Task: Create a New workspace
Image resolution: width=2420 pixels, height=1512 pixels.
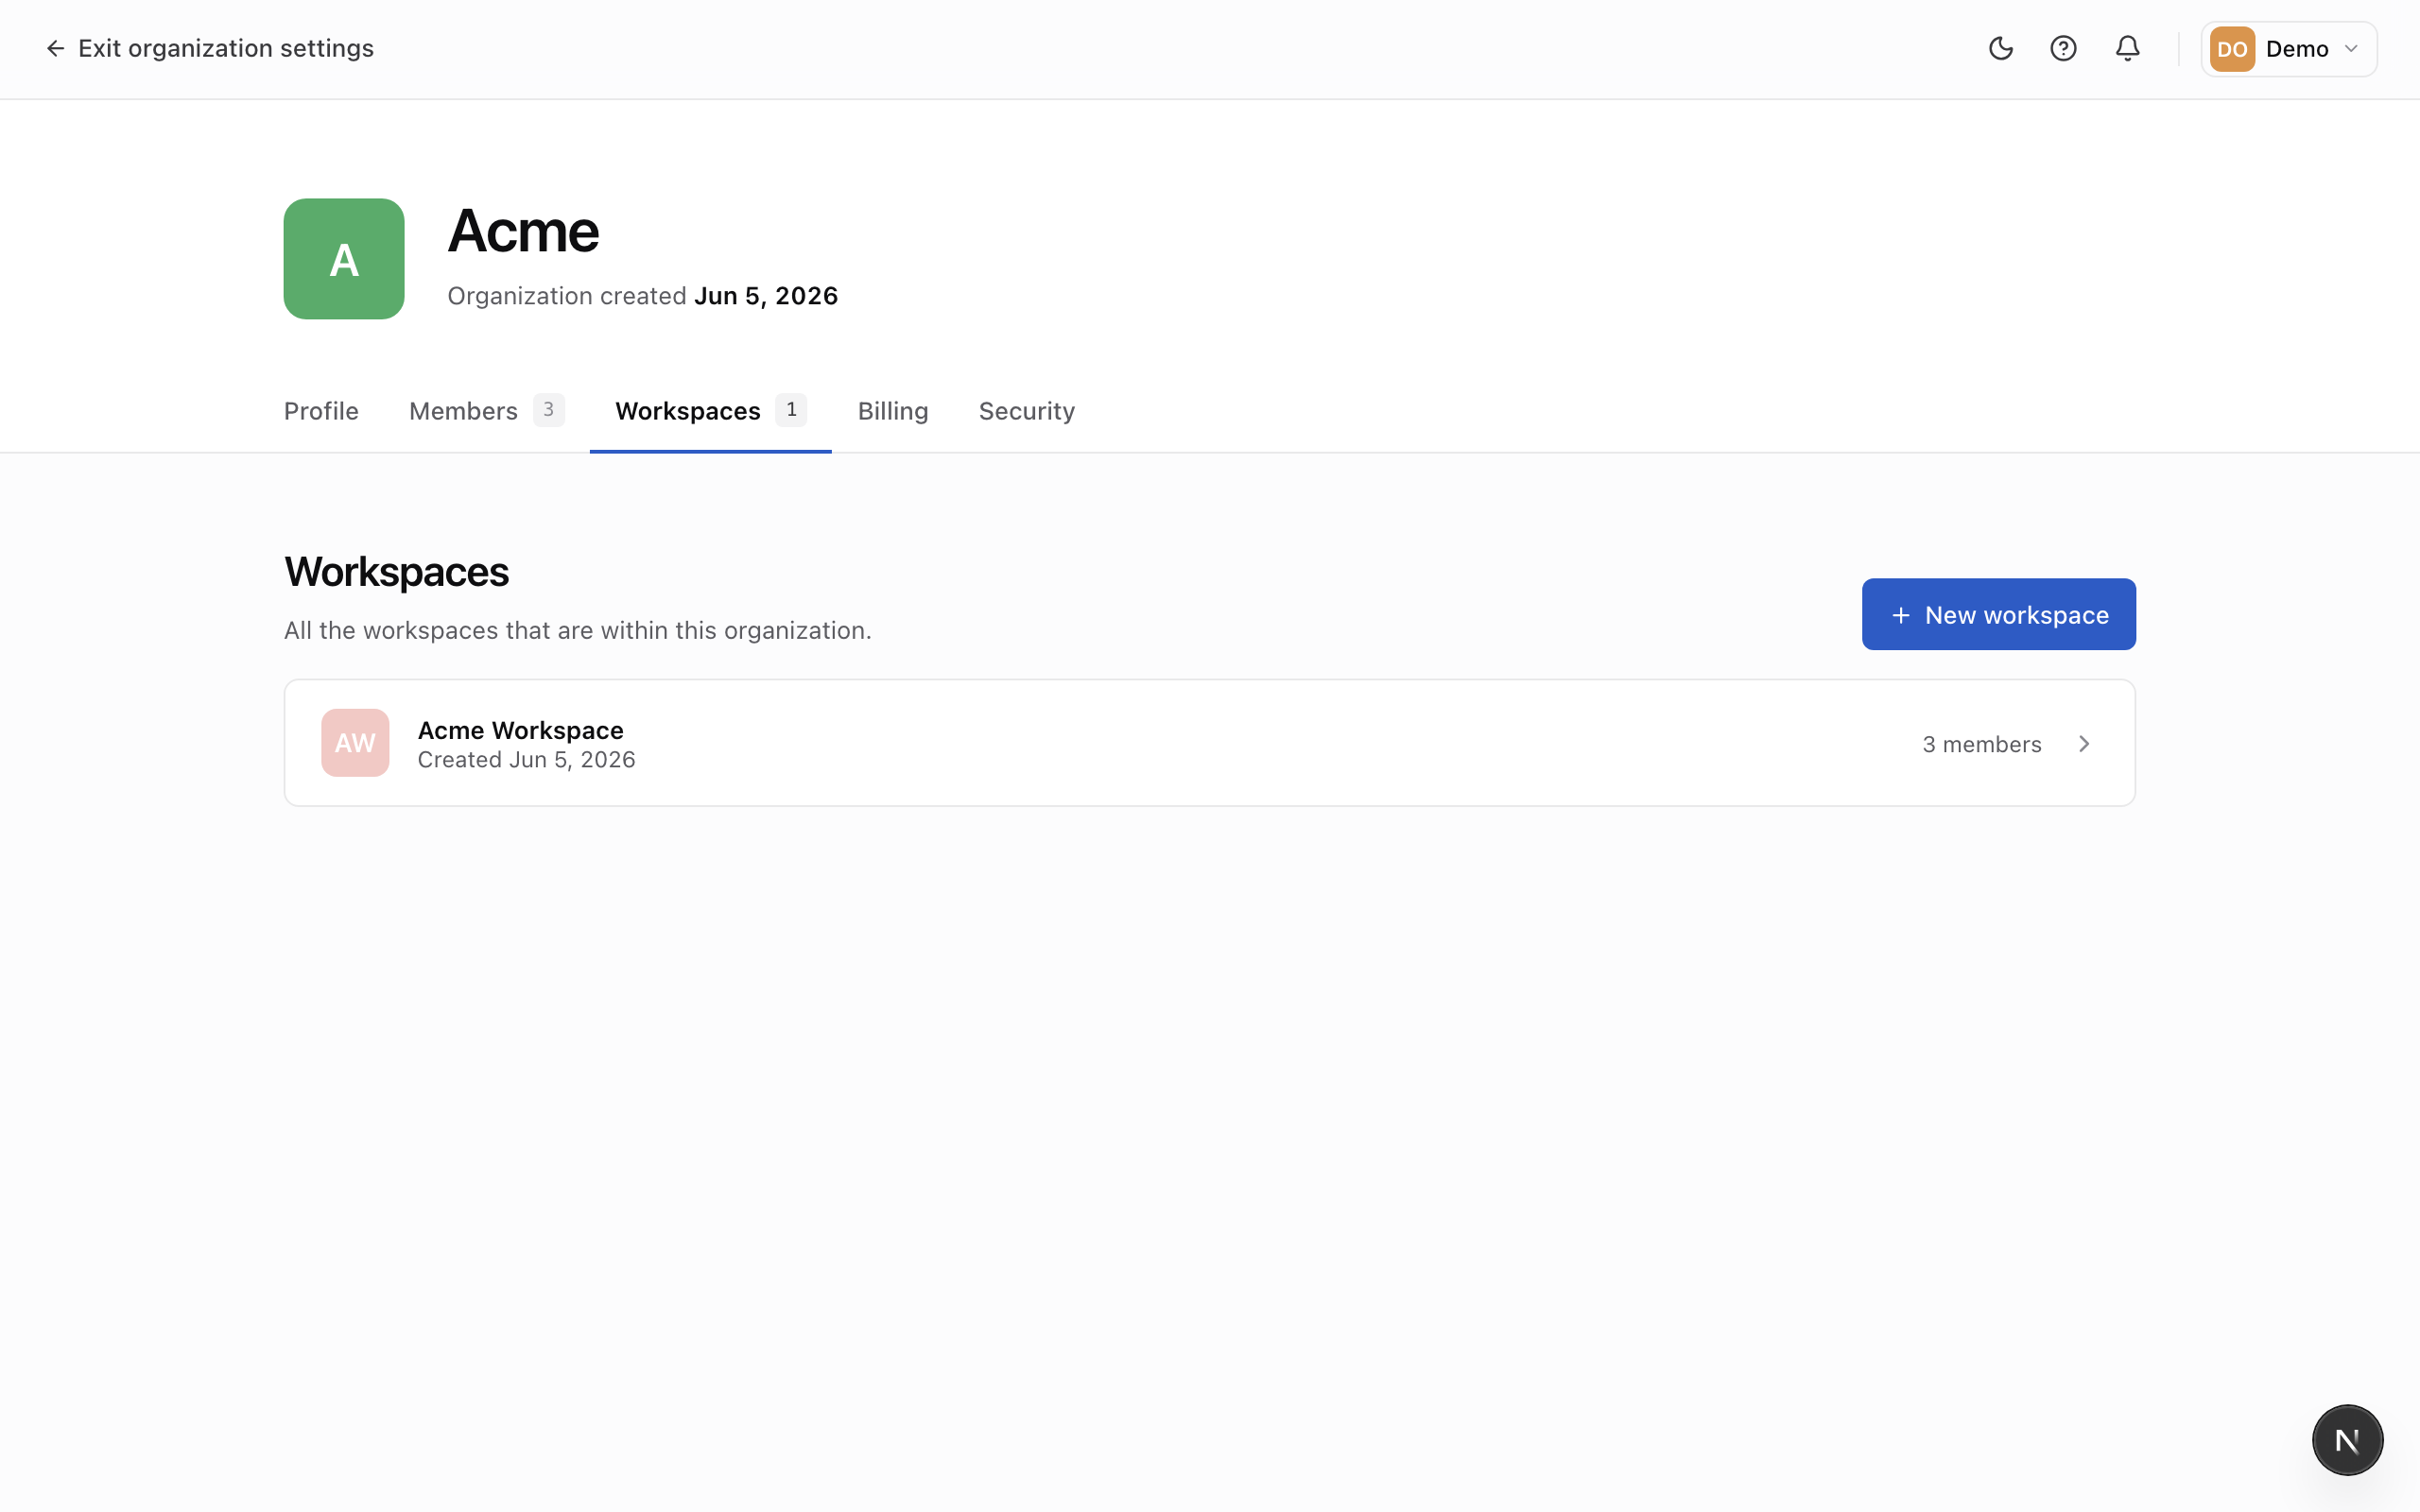Action: [1998, 614]
